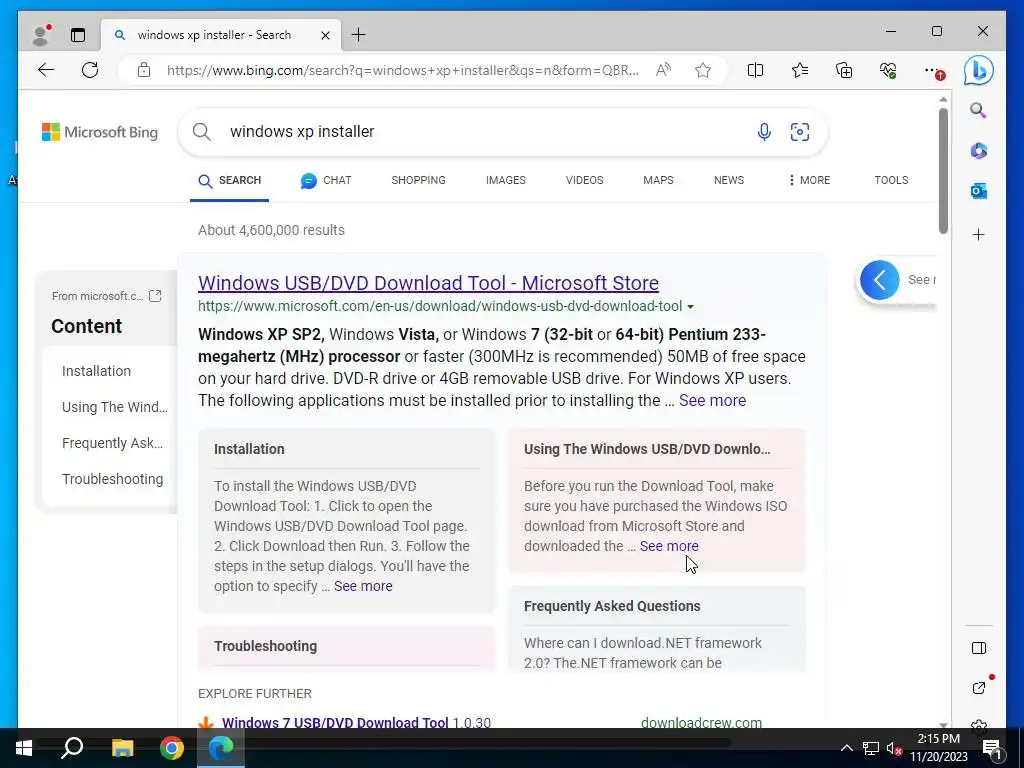Switch to the VIDEOS tab
Viewport: 1024px width, 768px height.
tap(584, 180)
